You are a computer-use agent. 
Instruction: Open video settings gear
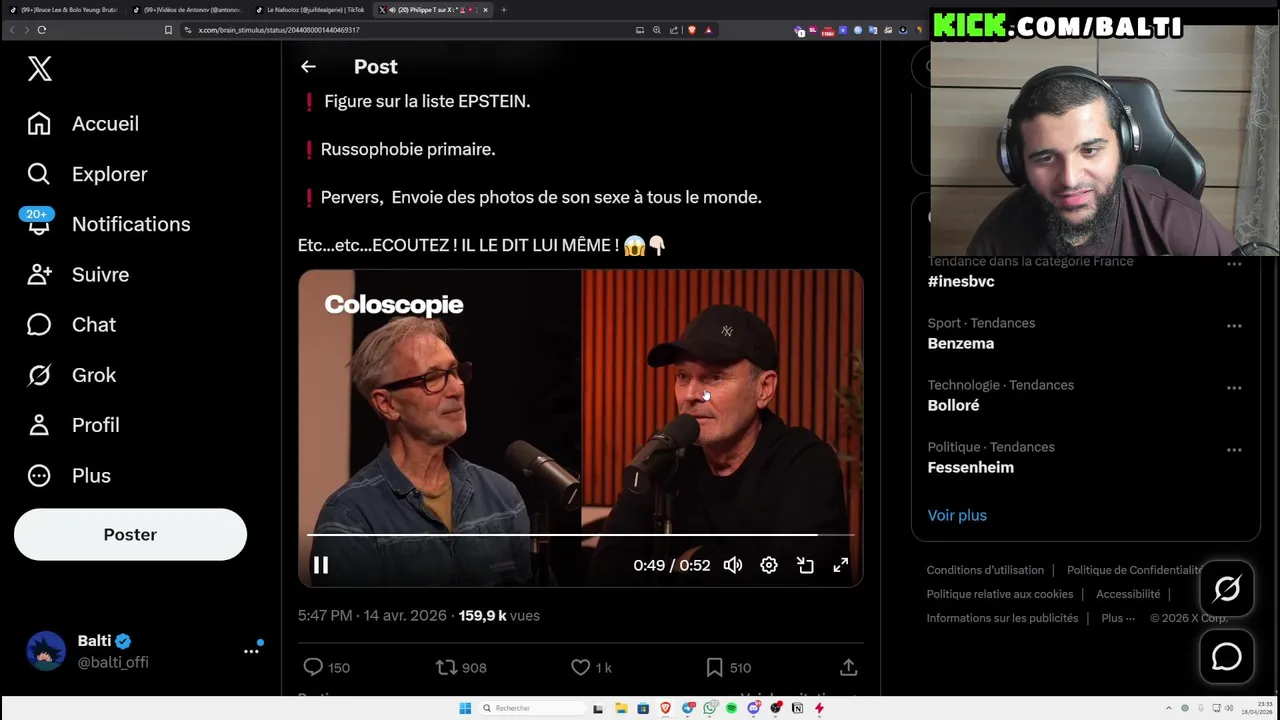click(x=769, y=565)
